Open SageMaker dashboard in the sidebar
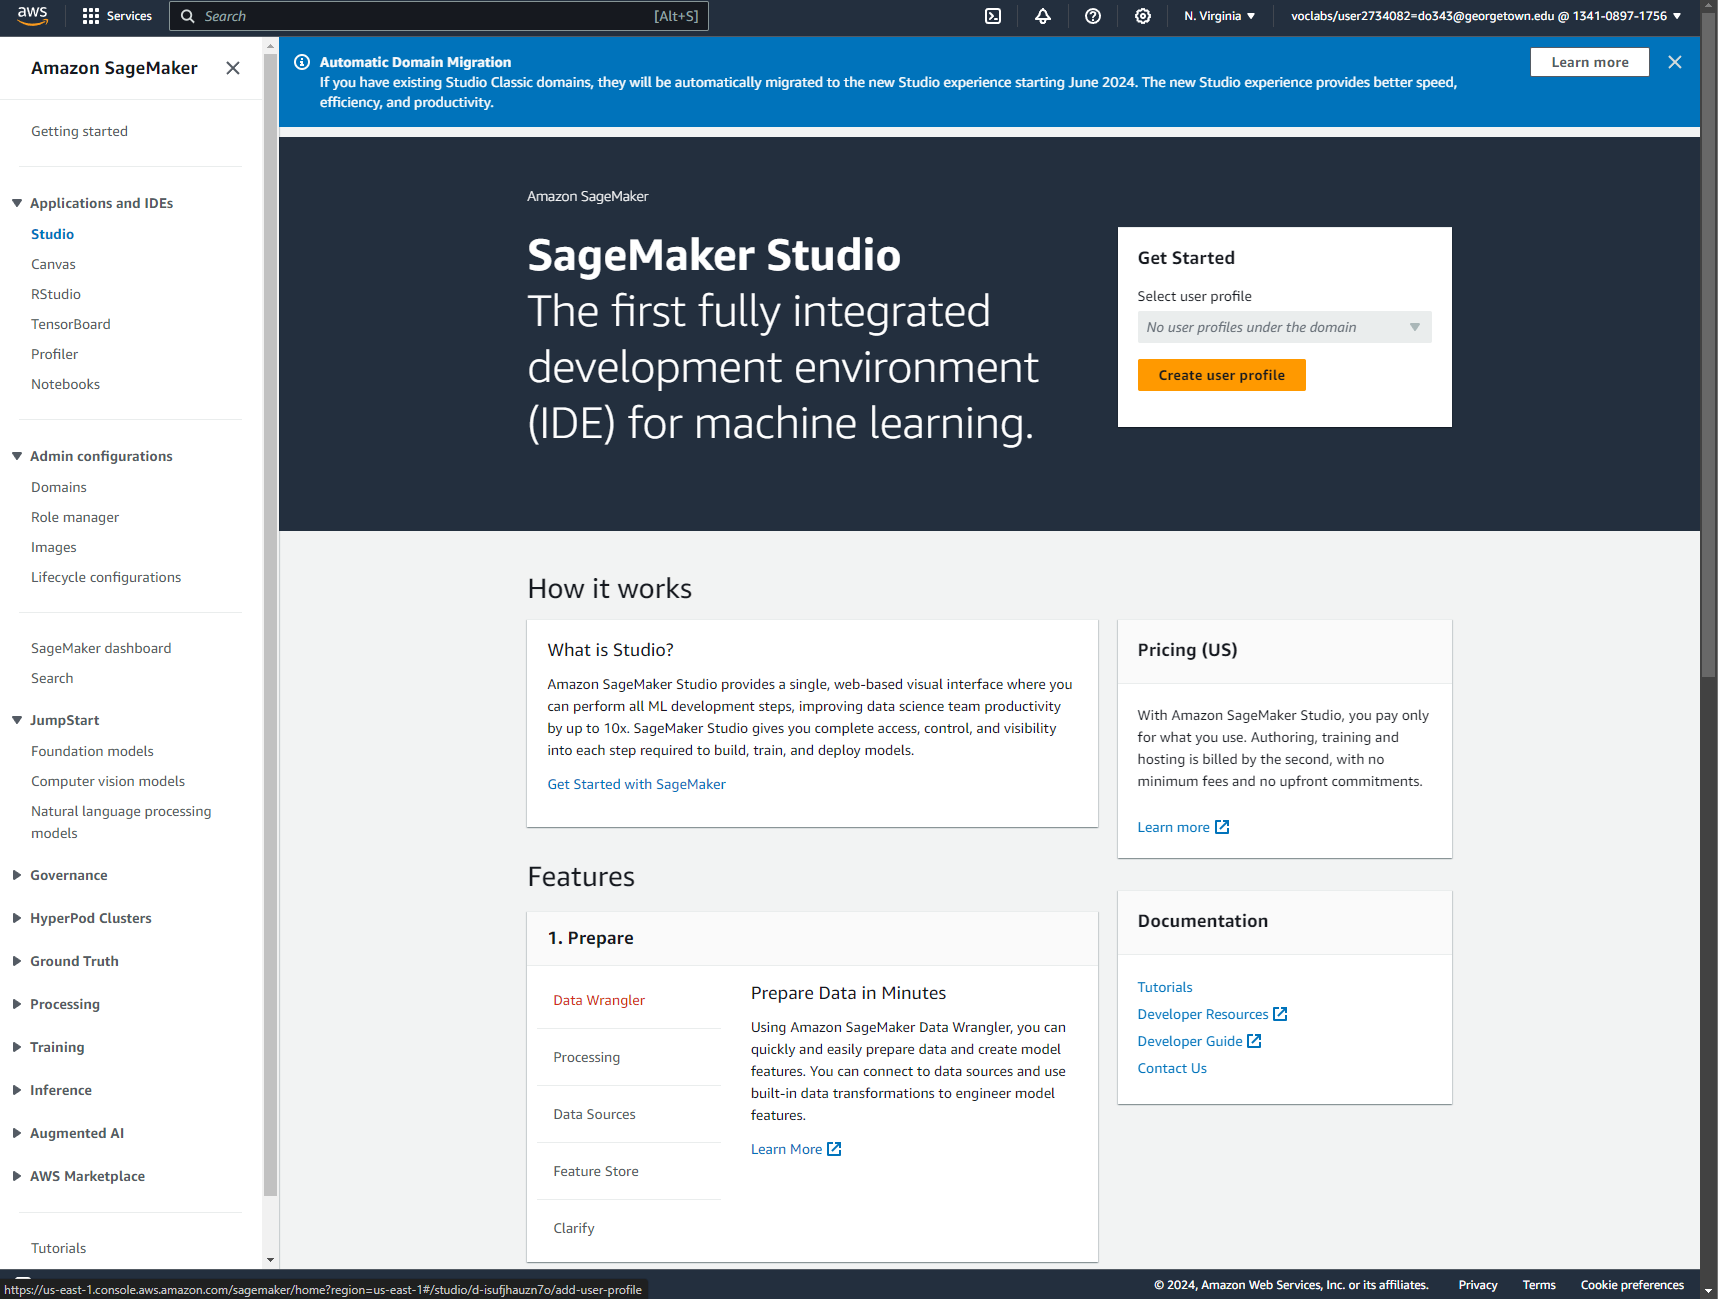The height and width of the screenshot is (1299, 1718). [101, 648]
